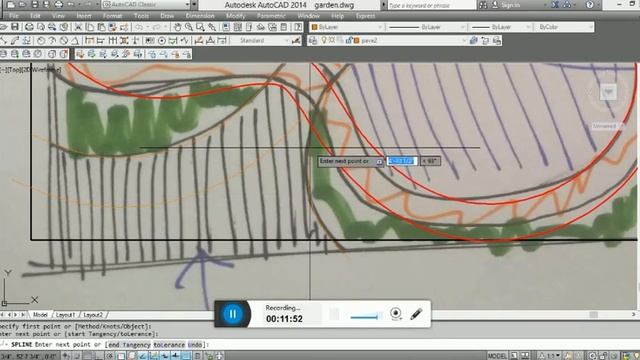Choose 'end Tangency' option in command line
Screen dimensions: 640x360
tap(130, 344)
